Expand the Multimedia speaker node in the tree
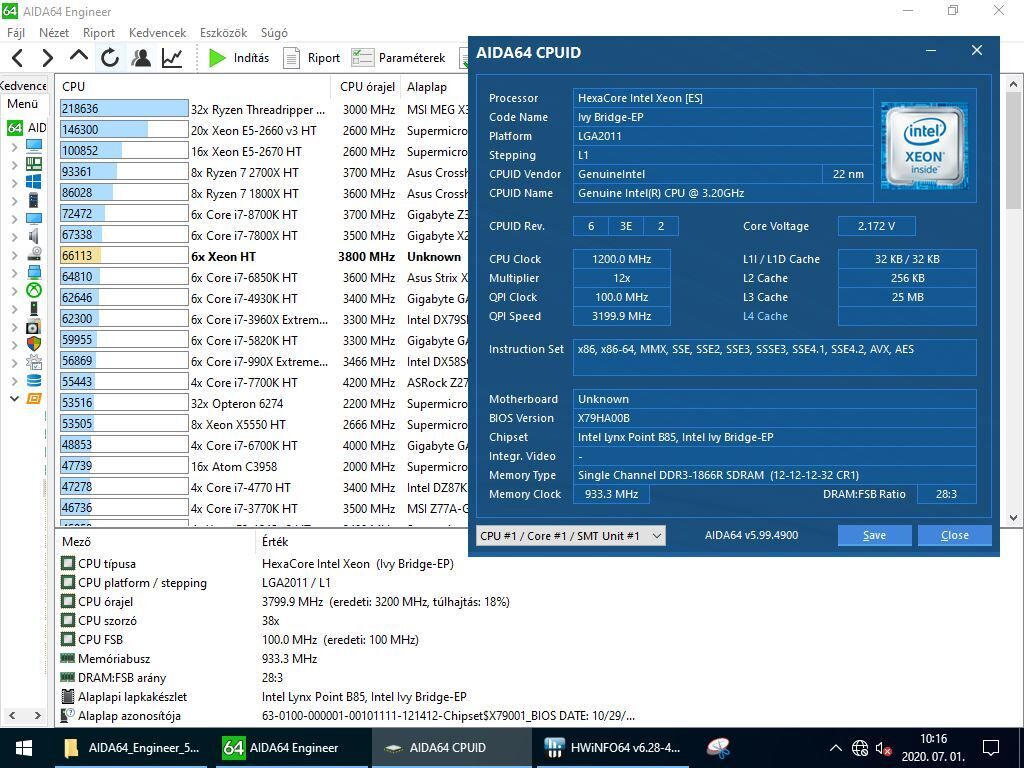This screenshot has height=768, width=1024. click(14, 236)
